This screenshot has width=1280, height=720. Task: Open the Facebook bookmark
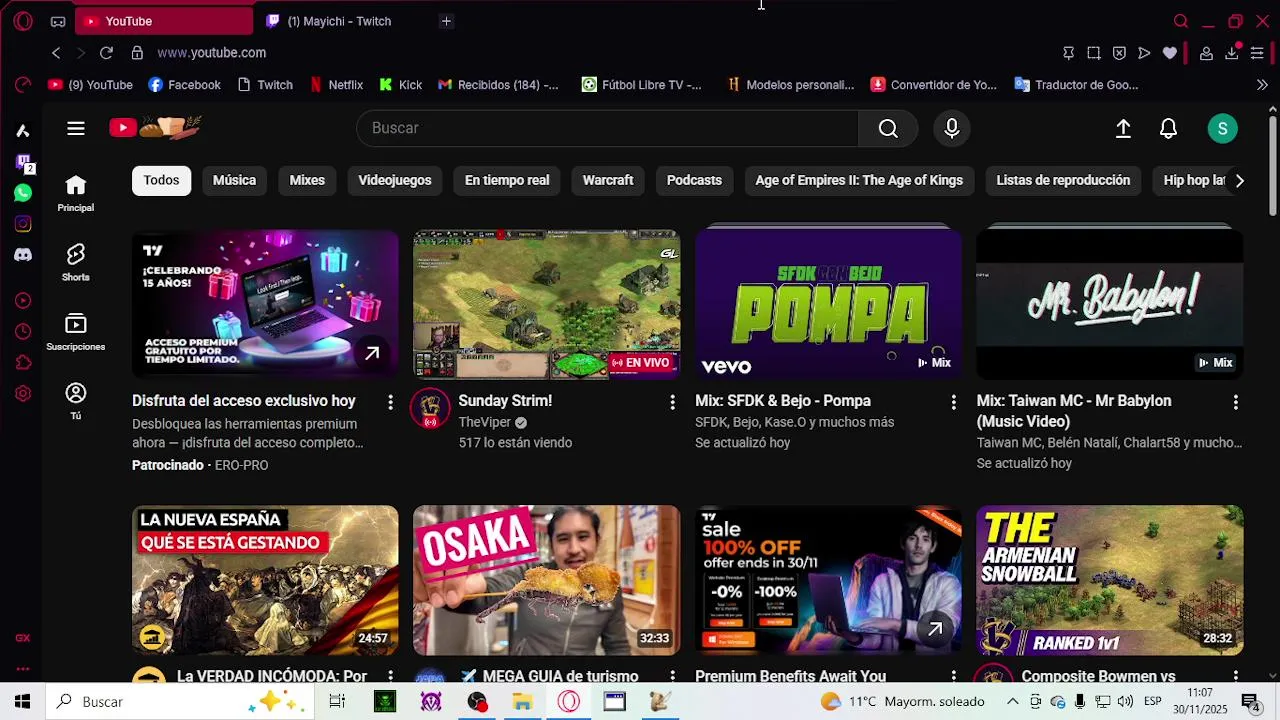pyautogui.click(x=184, y=85)
